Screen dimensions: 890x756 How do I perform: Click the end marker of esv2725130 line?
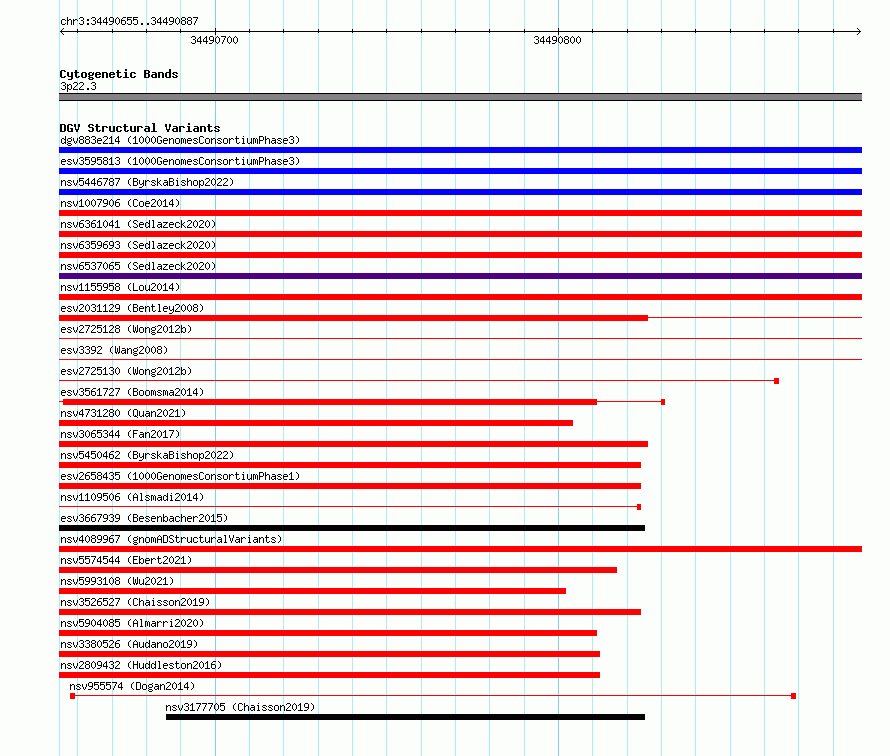coord(776,381)
